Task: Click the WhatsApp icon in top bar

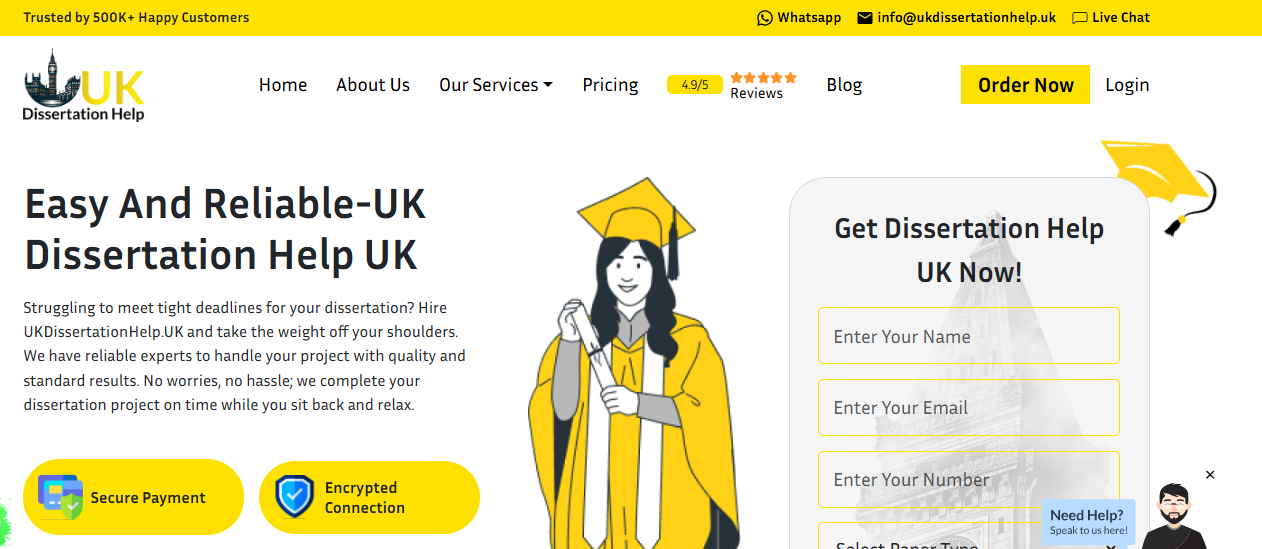Action: 765,18
